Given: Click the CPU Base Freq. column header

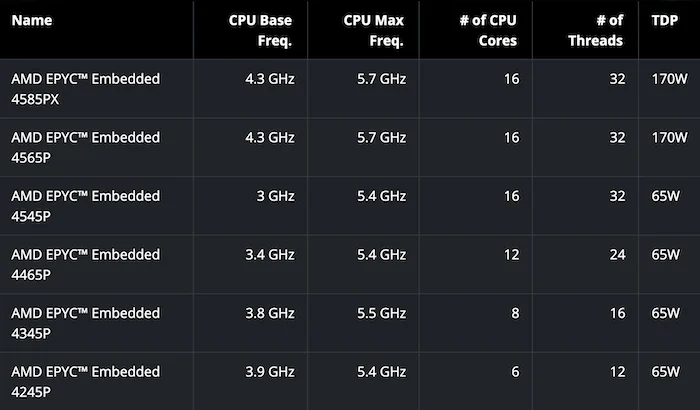Looking at the screenshot, I should 259,30.
